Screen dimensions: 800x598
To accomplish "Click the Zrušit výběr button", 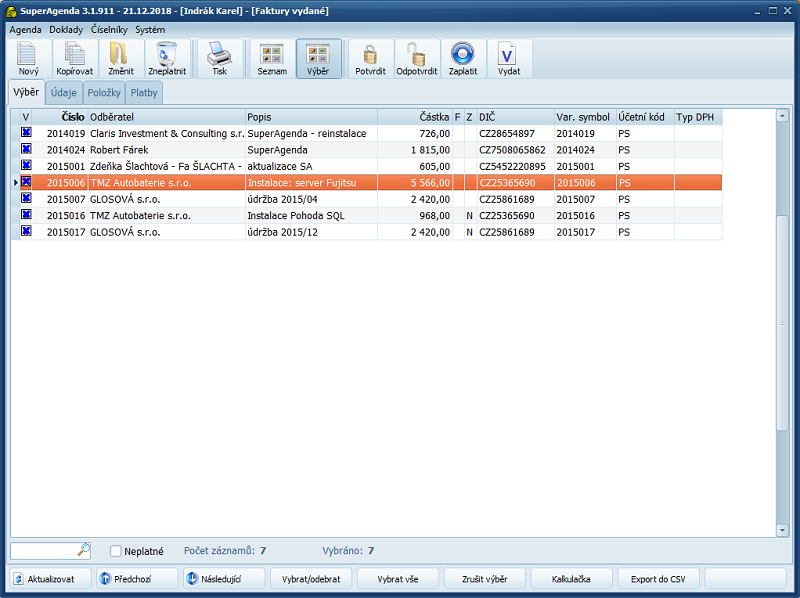I will (485, 579).
